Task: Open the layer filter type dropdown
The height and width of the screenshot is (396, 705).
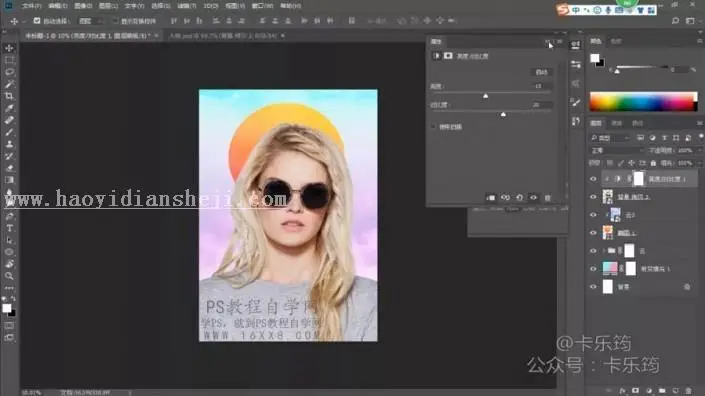Action: [x=610, y=138]
